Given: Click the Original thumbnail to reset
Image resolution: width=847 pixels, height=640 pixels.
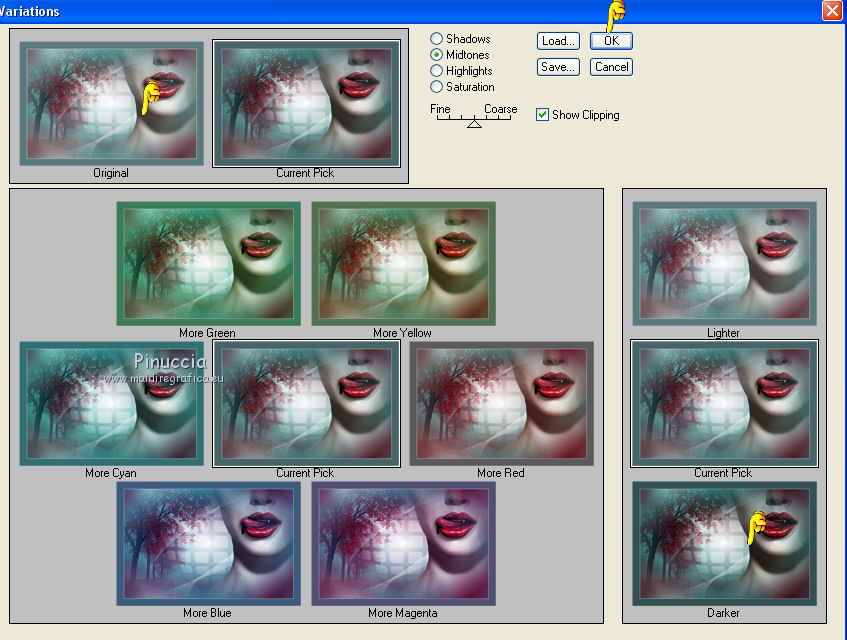Looking at the screenshot, I should [111, 104].
